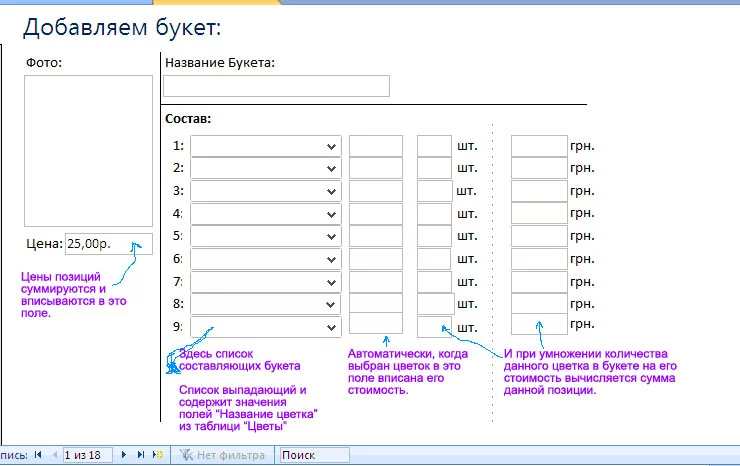Click the 'Добавляем букет:' form heading
This screenshot has height=466, width=740.
122,27
